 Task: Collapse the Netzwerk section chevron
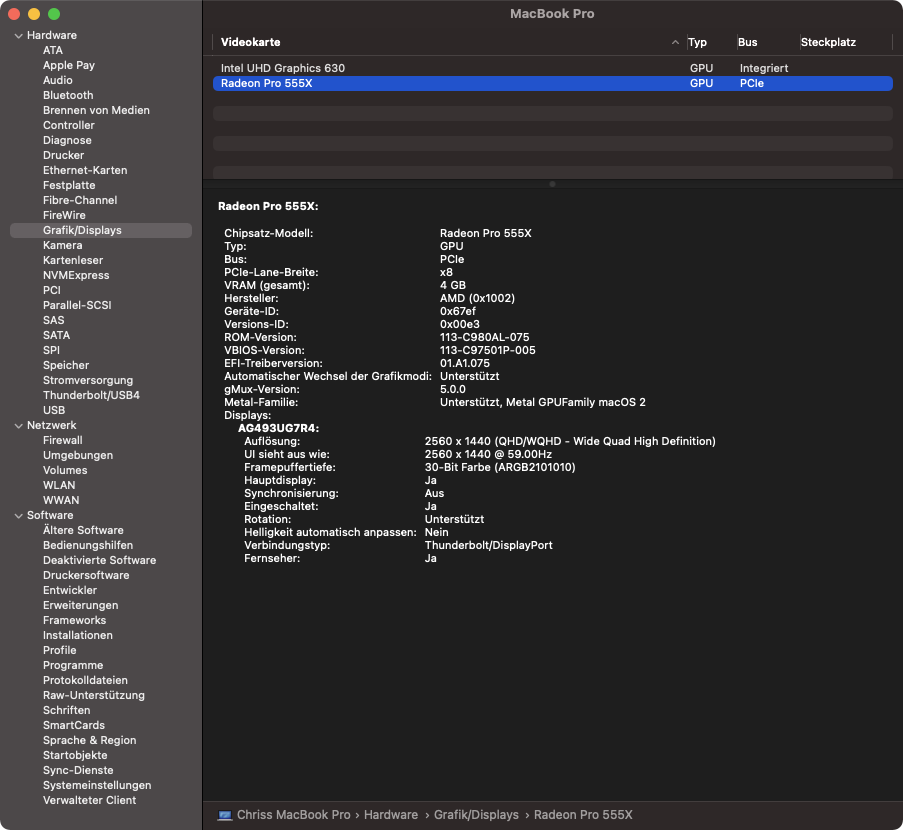(18, 426)
